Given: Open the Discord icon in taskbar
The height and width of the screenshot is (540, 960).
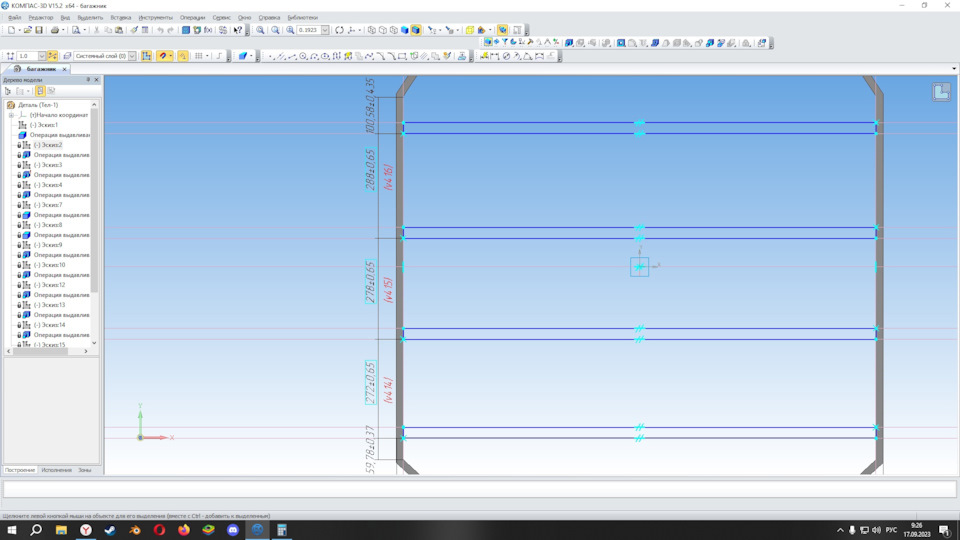Looking at the screenshot, I should 233,530.
